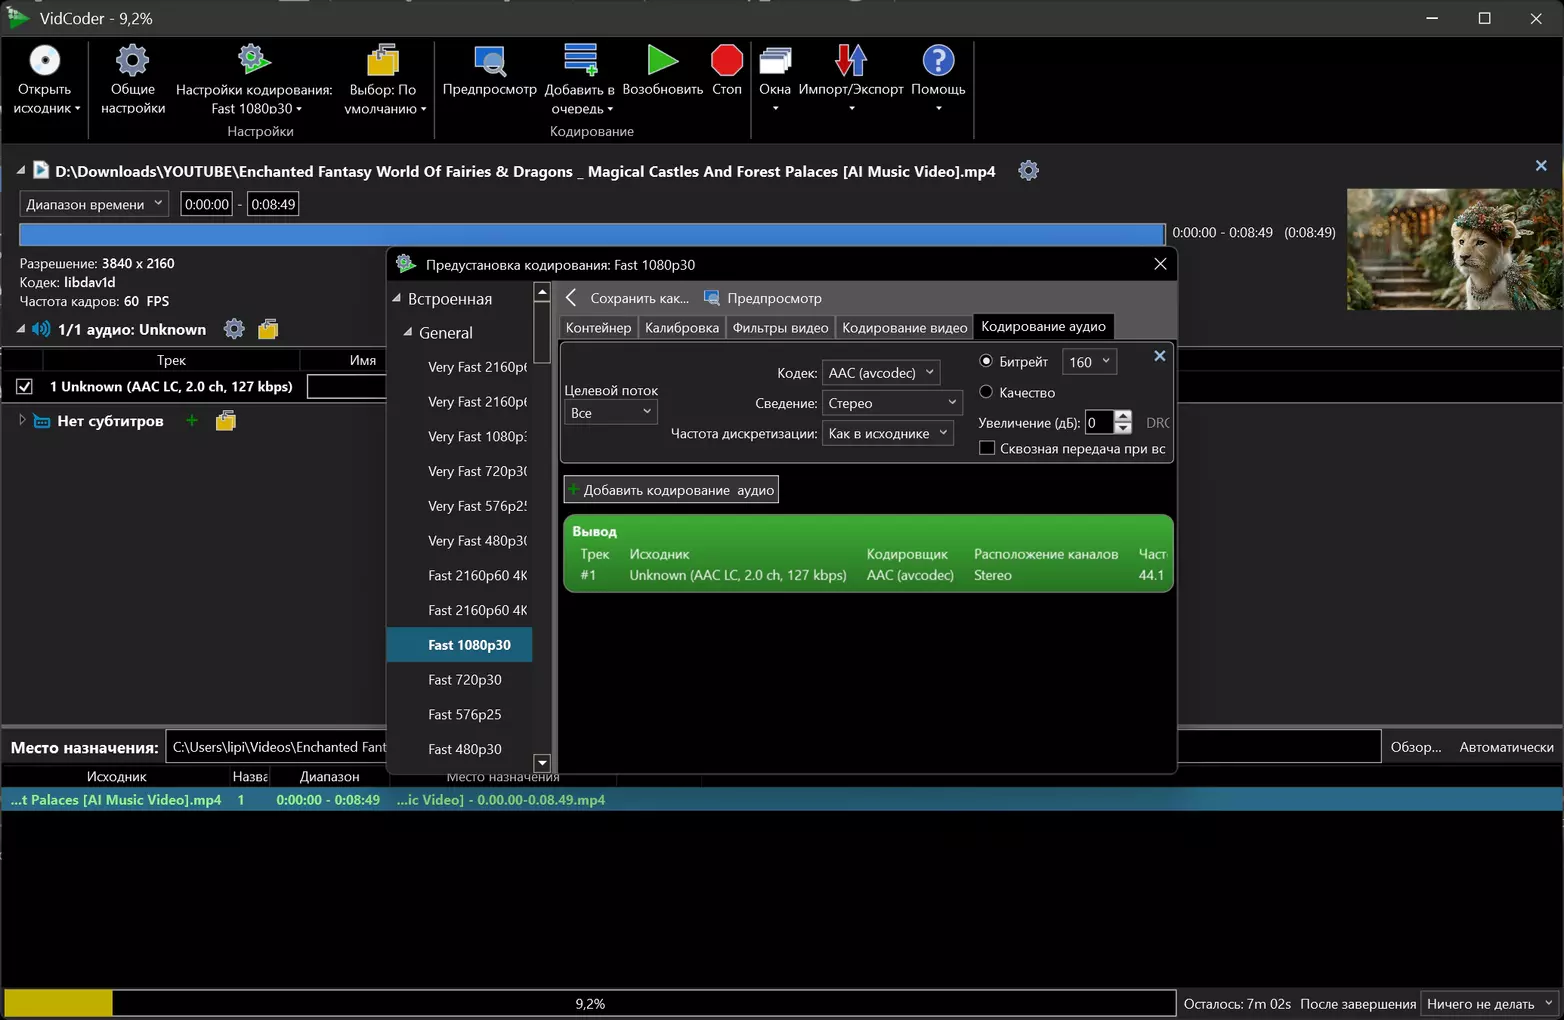1564x1020 pixels.
Task: Click the blue time range seek bar
Action: (591, 234)
